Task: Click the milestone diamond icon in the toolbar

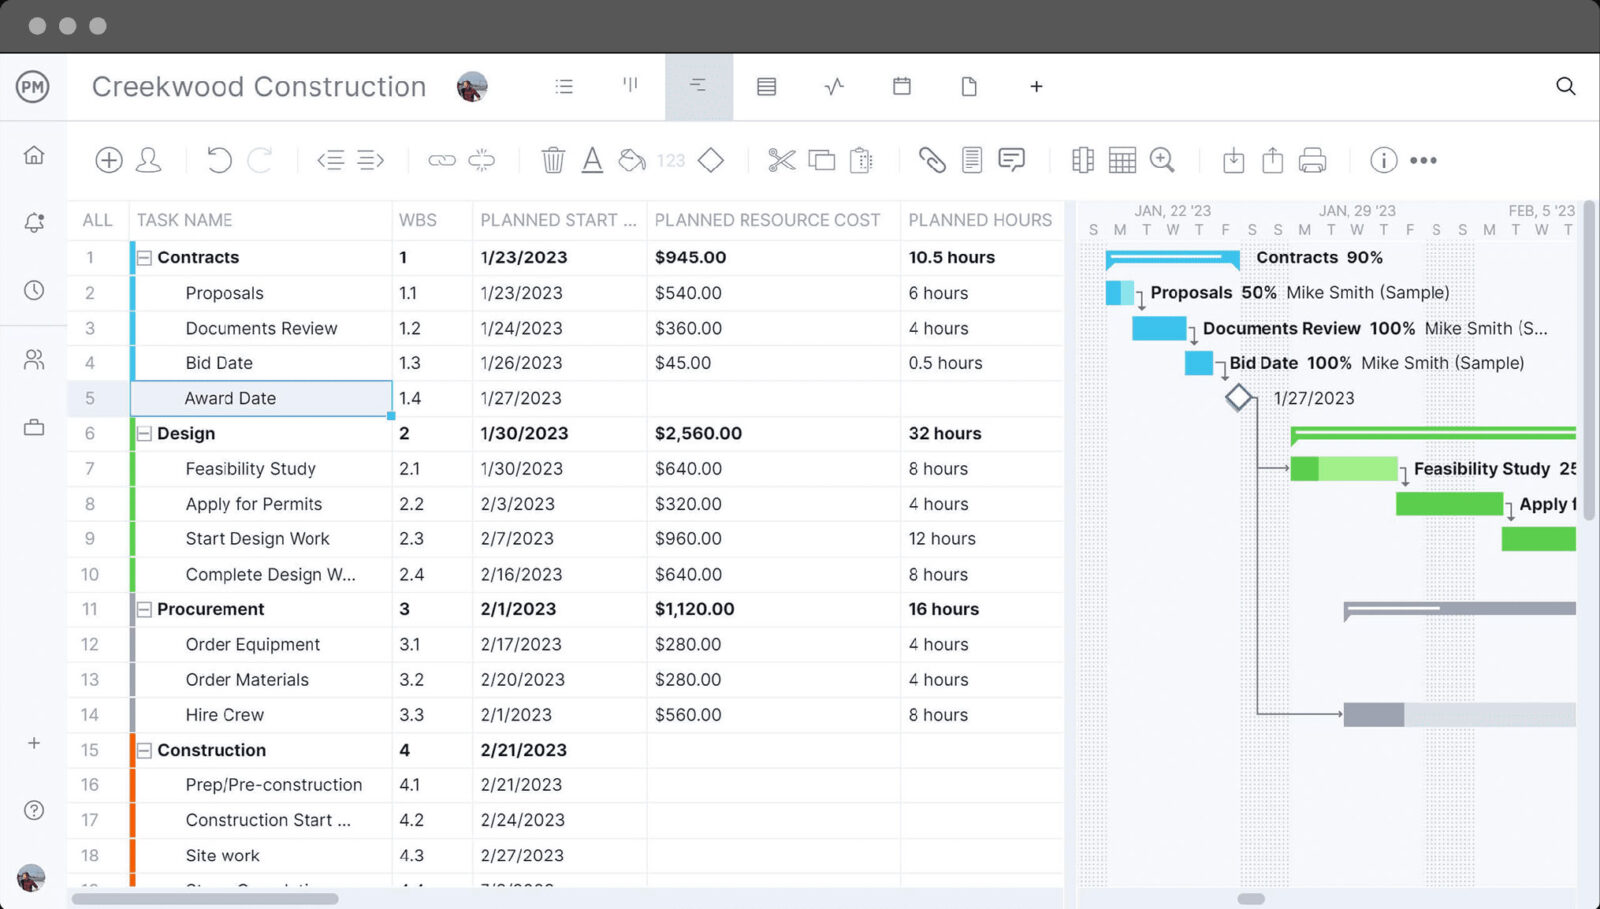Action: click(711, 160)
